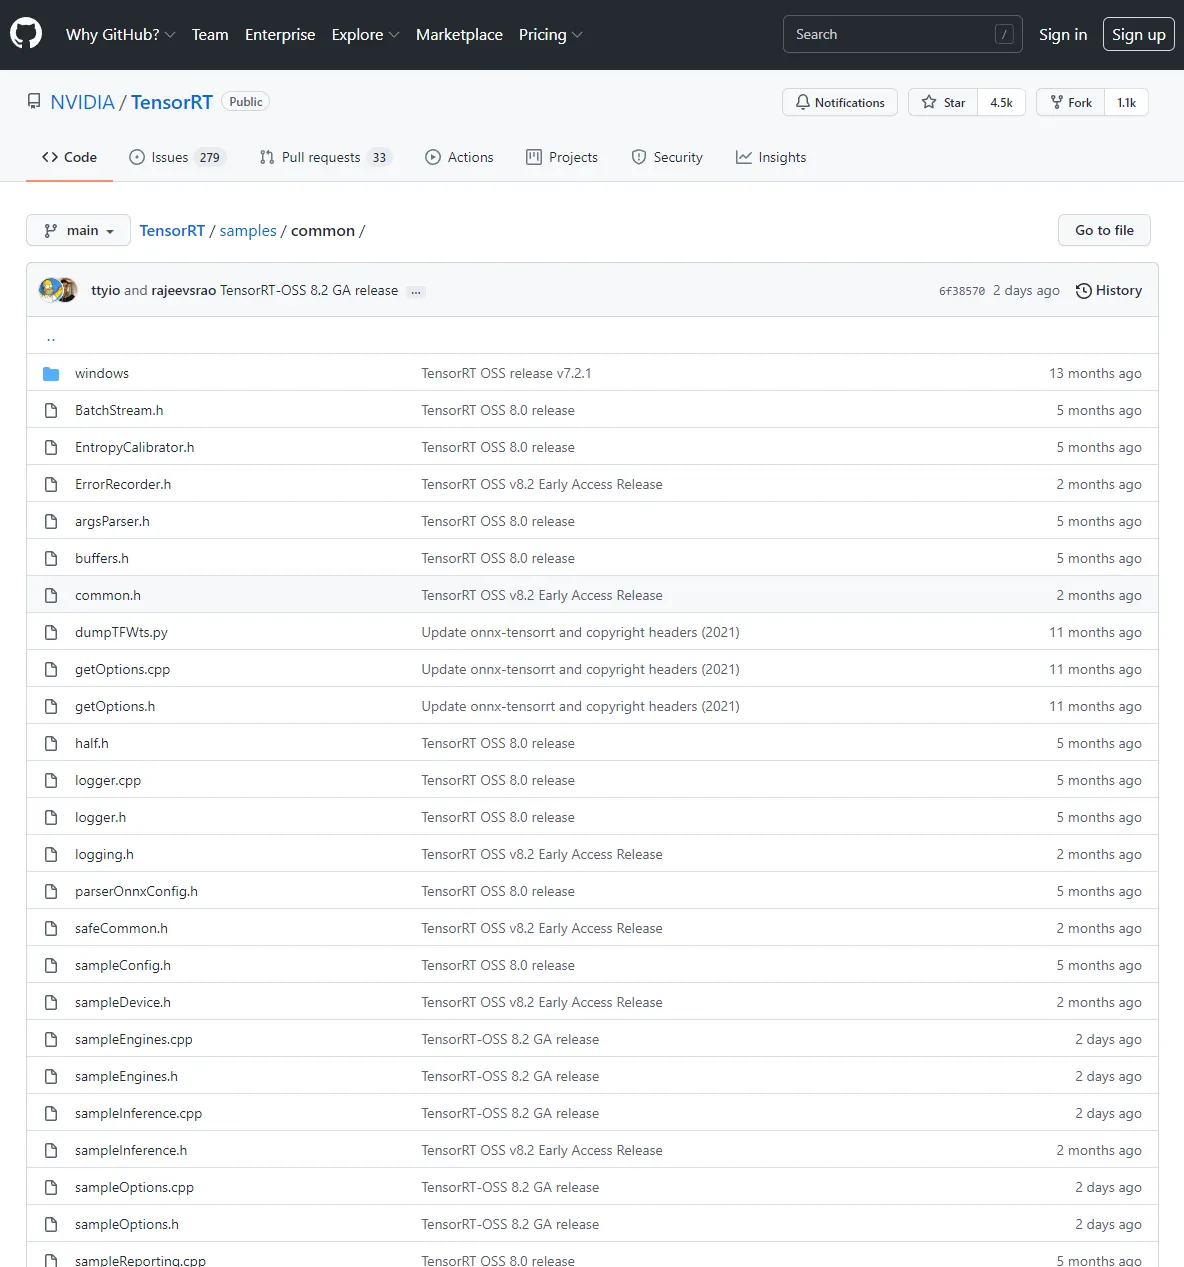Click the commit author avatars
The image size is (1184, 1267).
(58, 290)
